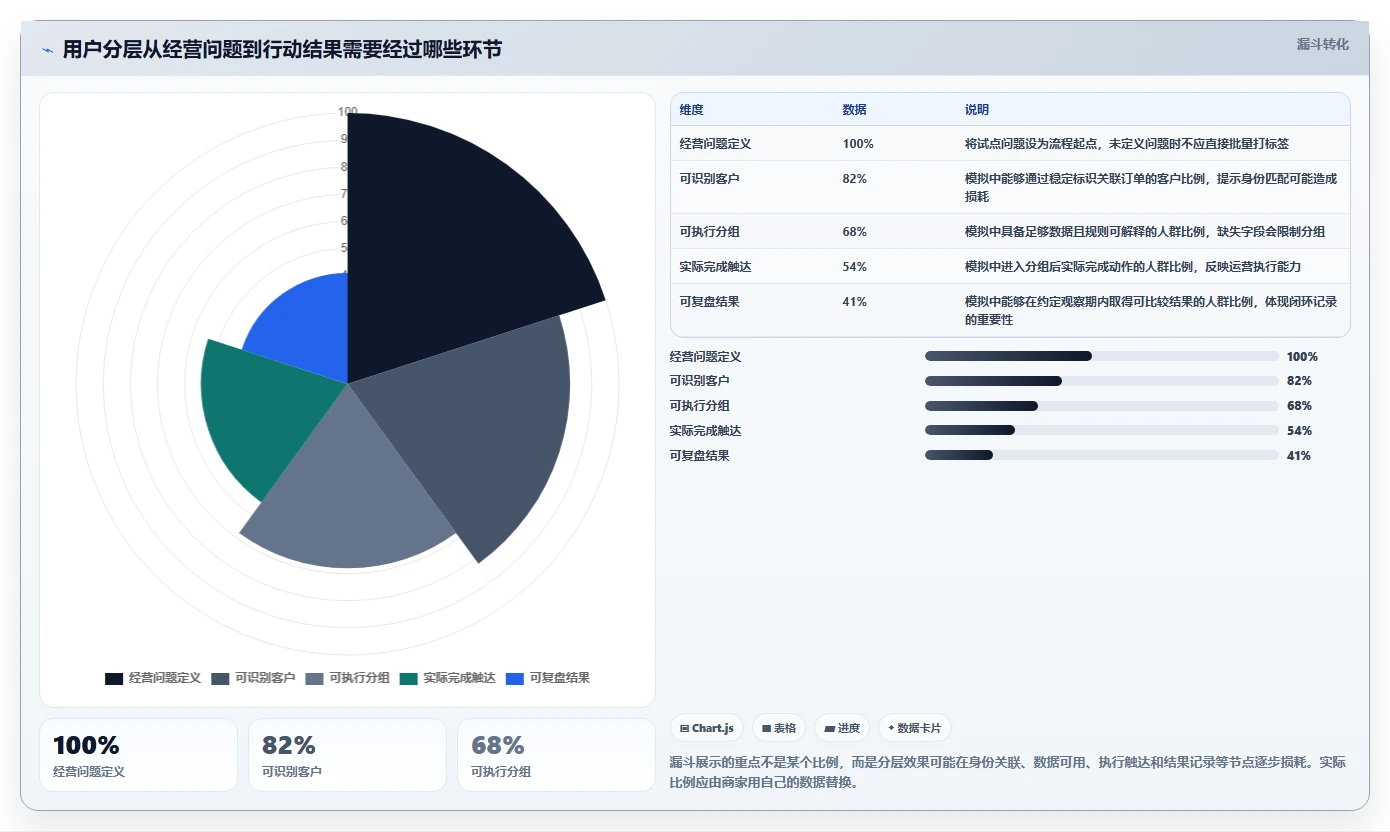Click the 41% value in the table
Image resolution: width=1390 pixels, height=832 pixels.
[854, 302]
